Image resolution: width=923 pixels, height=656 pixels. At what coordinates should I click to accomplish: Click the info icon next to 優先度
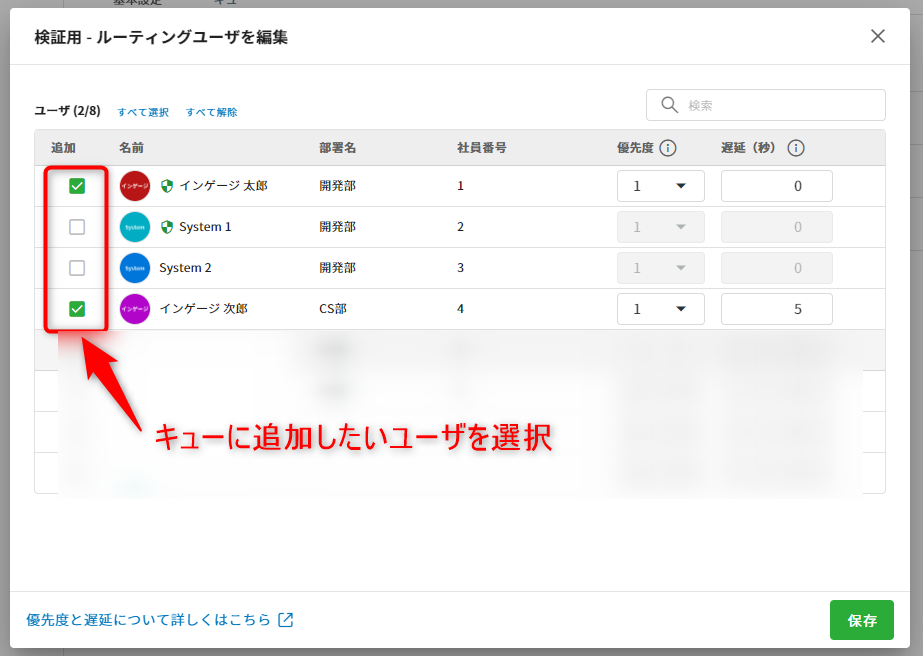tap(668, 148)
